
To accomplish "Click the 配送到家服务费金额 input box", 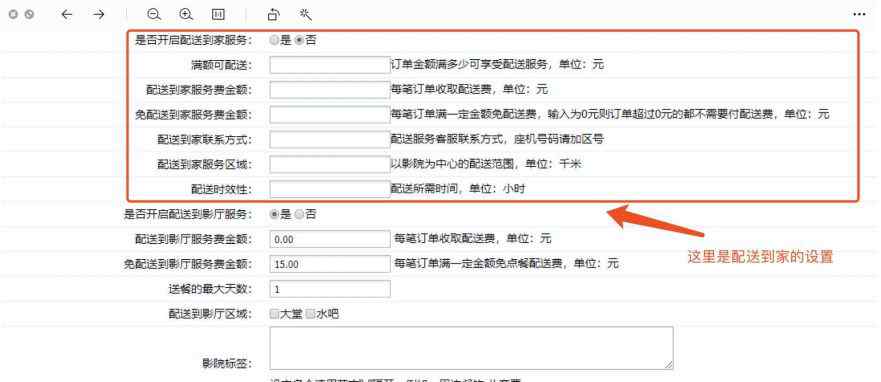I will click(x=330, y=90).
